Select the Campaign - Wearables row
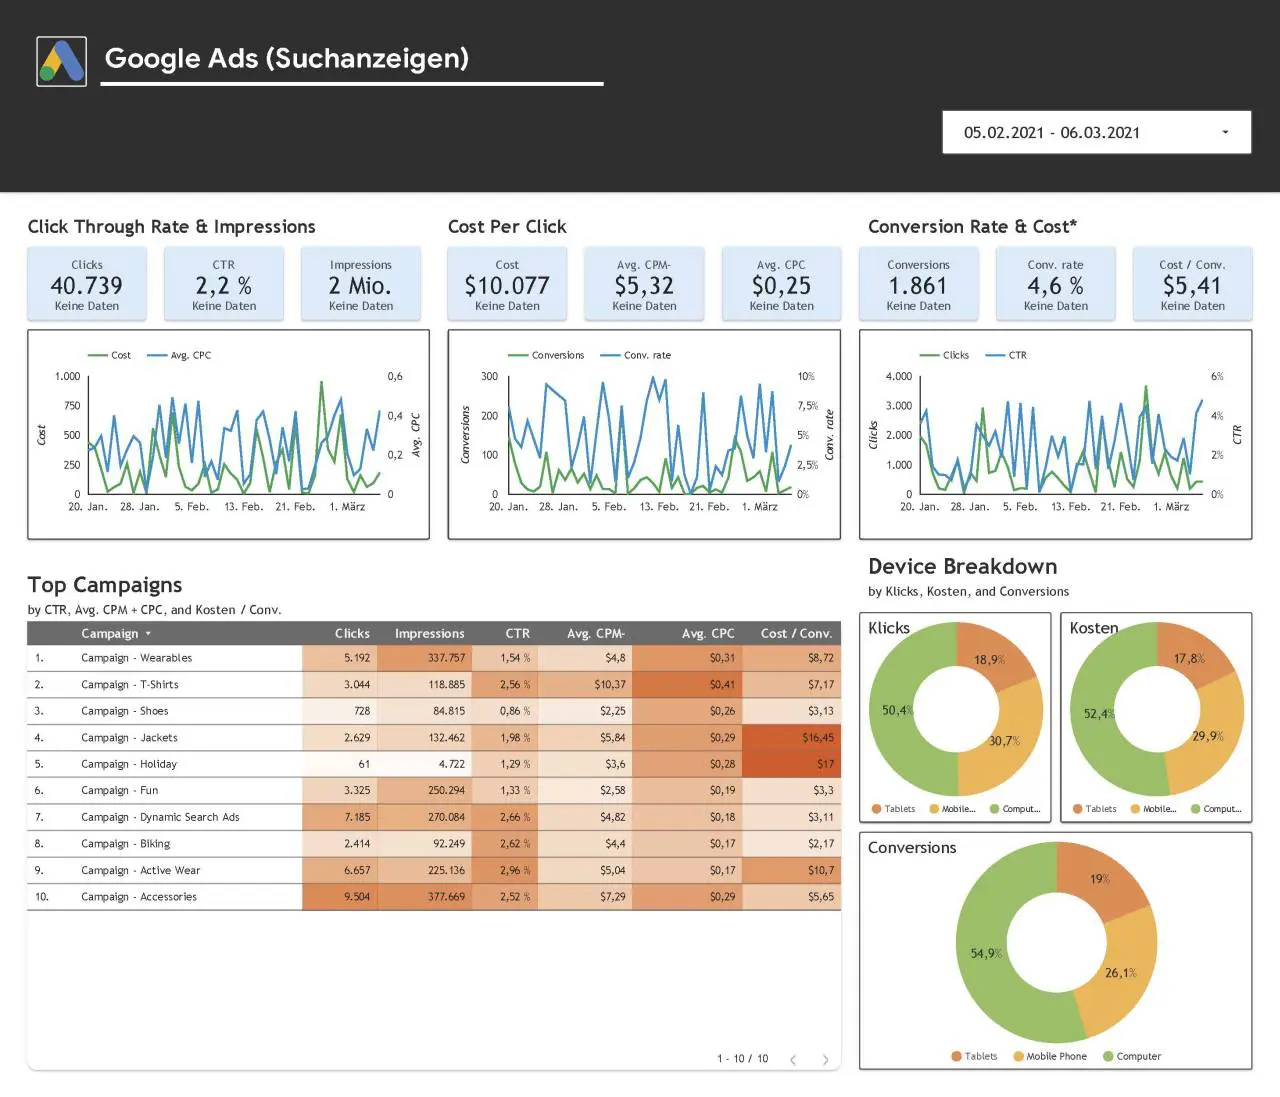Image resolution: width=1280 pixels, height=1097 pixels. point(434,658)
